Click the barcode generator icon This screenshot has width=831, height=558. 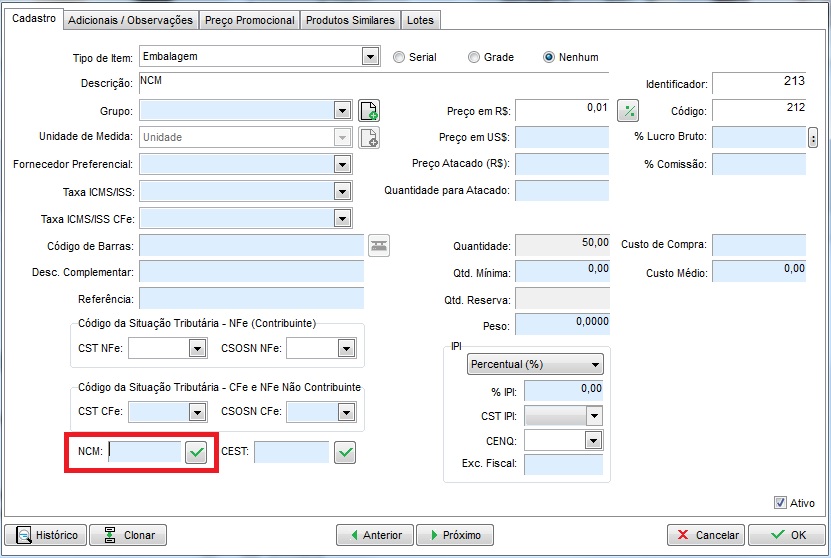point(378,245)
